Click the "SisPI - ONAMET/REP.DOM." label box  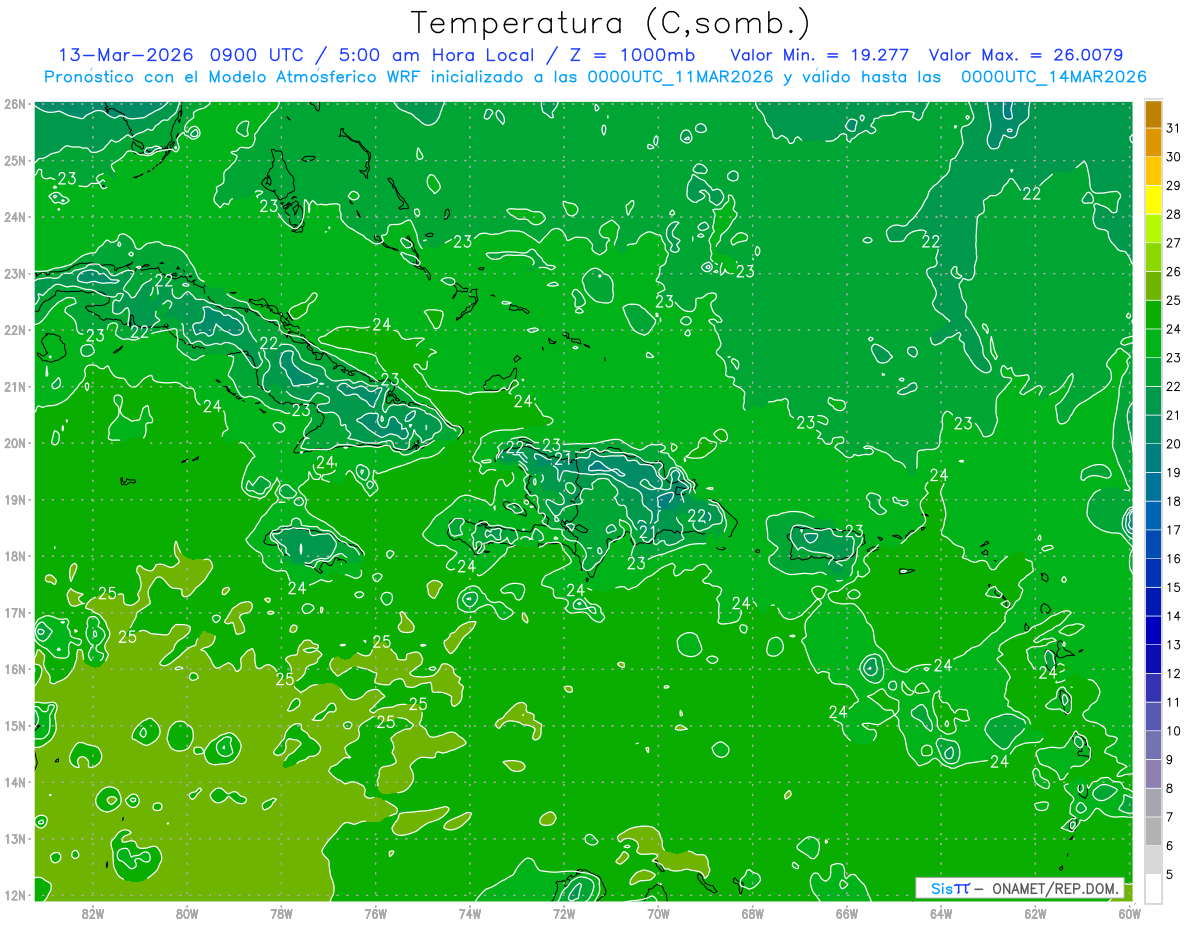(x=1020, y=888)
